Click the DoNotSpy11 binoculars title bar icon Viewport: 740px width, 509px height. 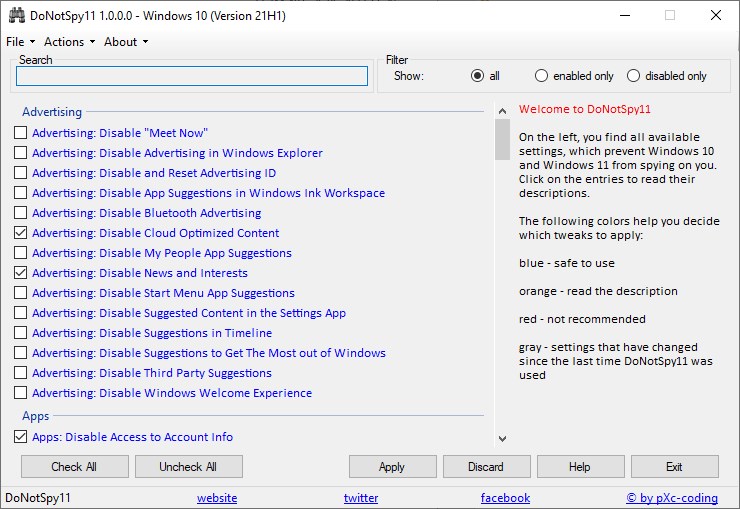[16, 15]
